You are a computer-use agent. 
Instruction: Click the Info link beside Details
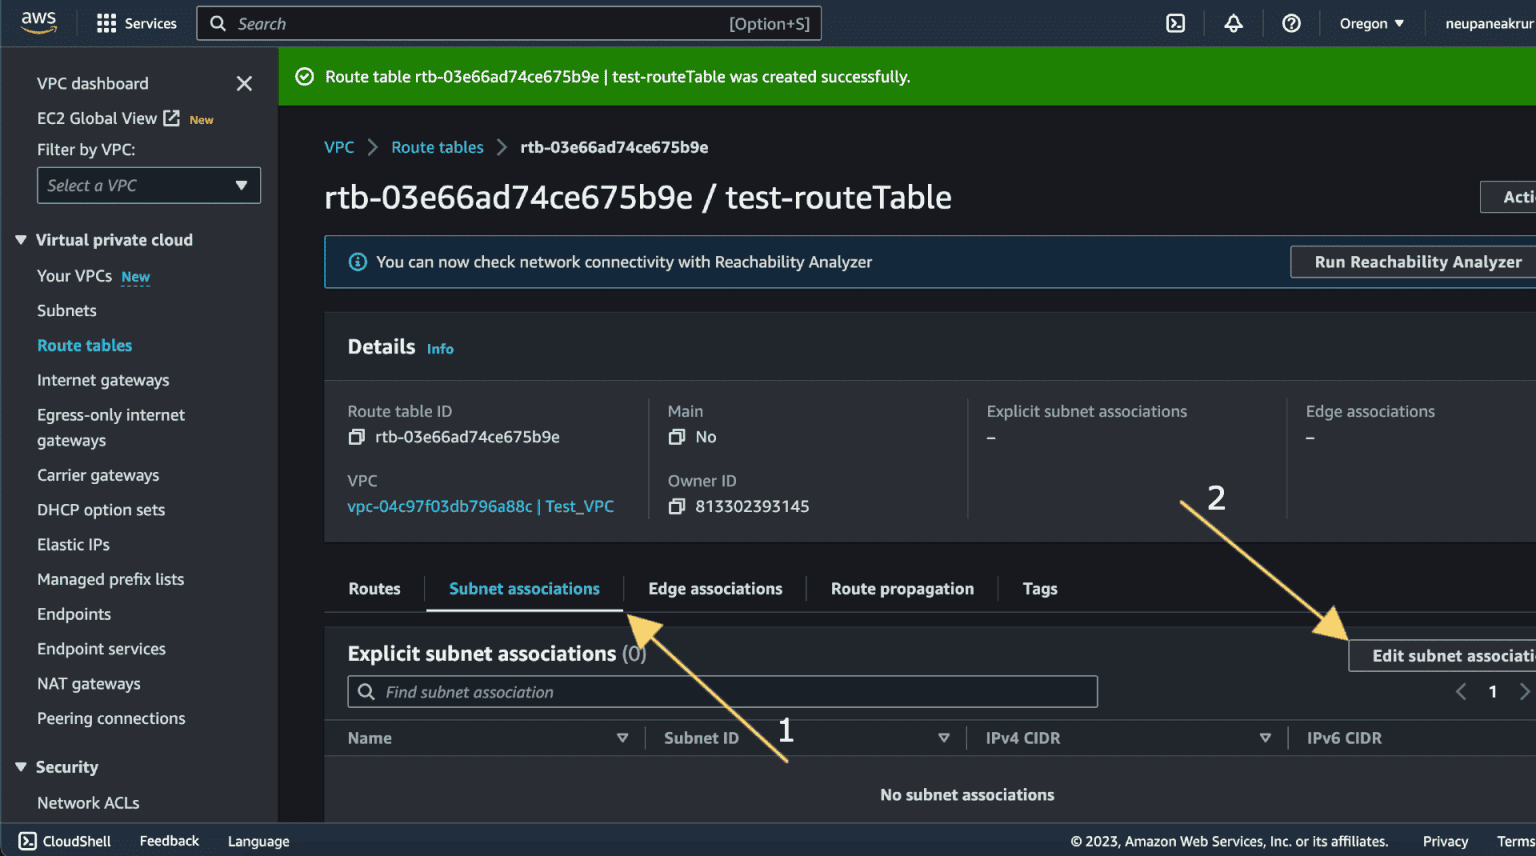[x=440, y=348]
